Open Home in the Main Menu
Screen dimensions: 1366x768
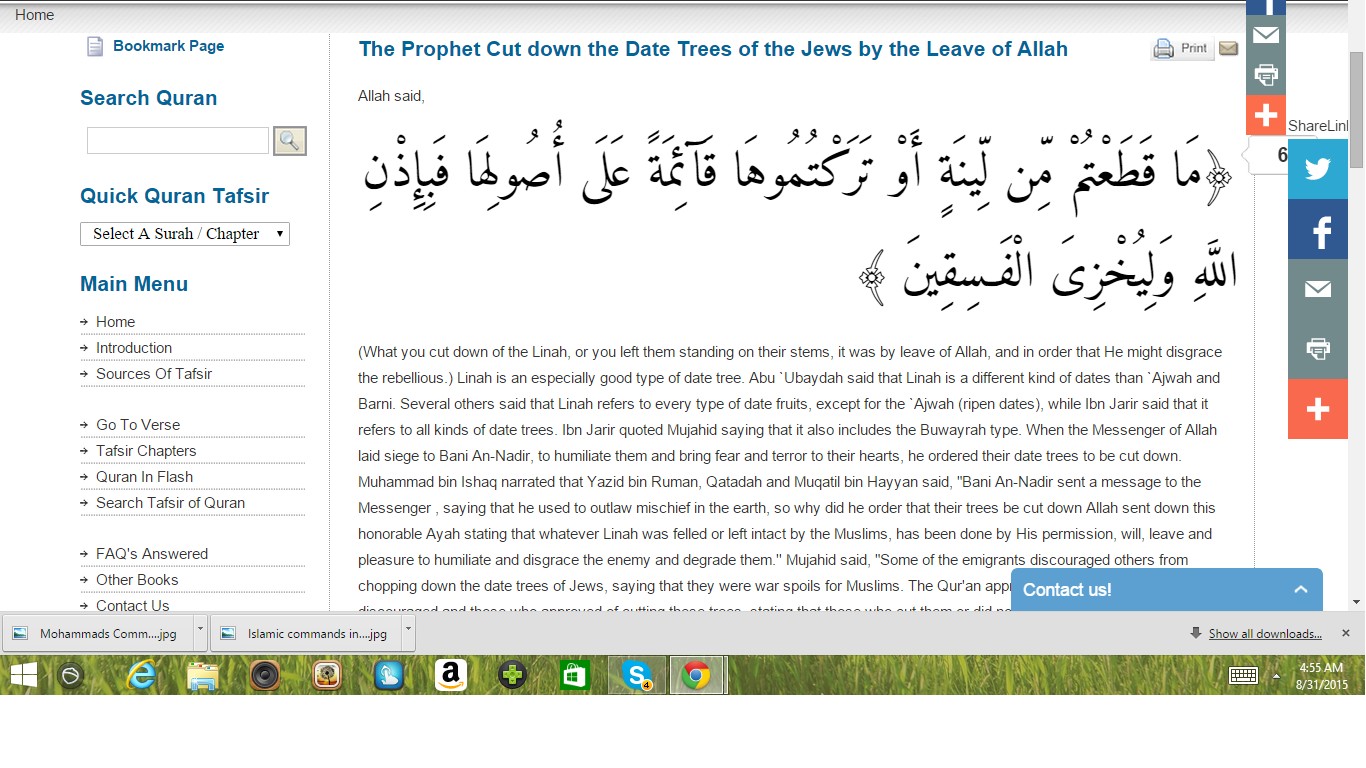tap(115, 322)
